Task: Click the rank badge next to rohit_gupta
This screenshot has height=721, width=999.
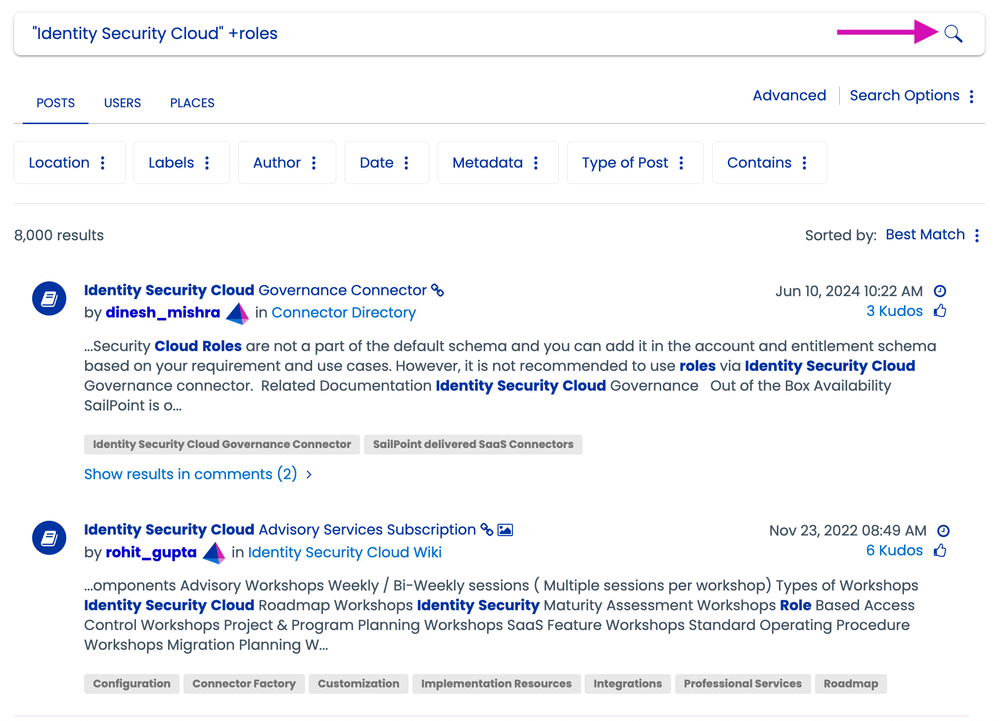Action: pos(214,553)
